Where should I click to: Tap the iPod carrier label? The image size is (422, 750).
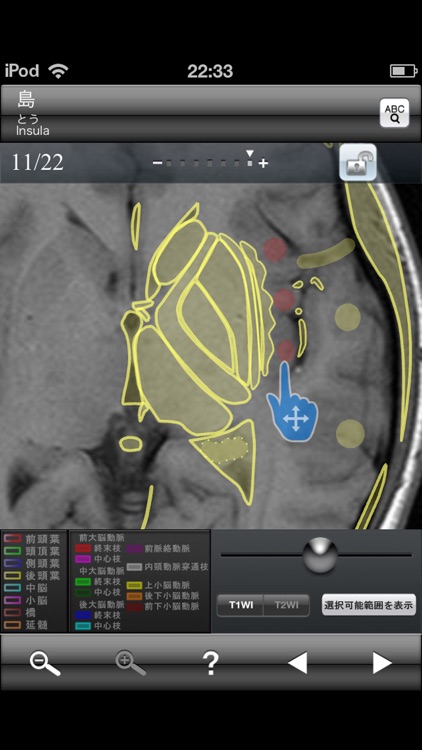coord(22,71)
